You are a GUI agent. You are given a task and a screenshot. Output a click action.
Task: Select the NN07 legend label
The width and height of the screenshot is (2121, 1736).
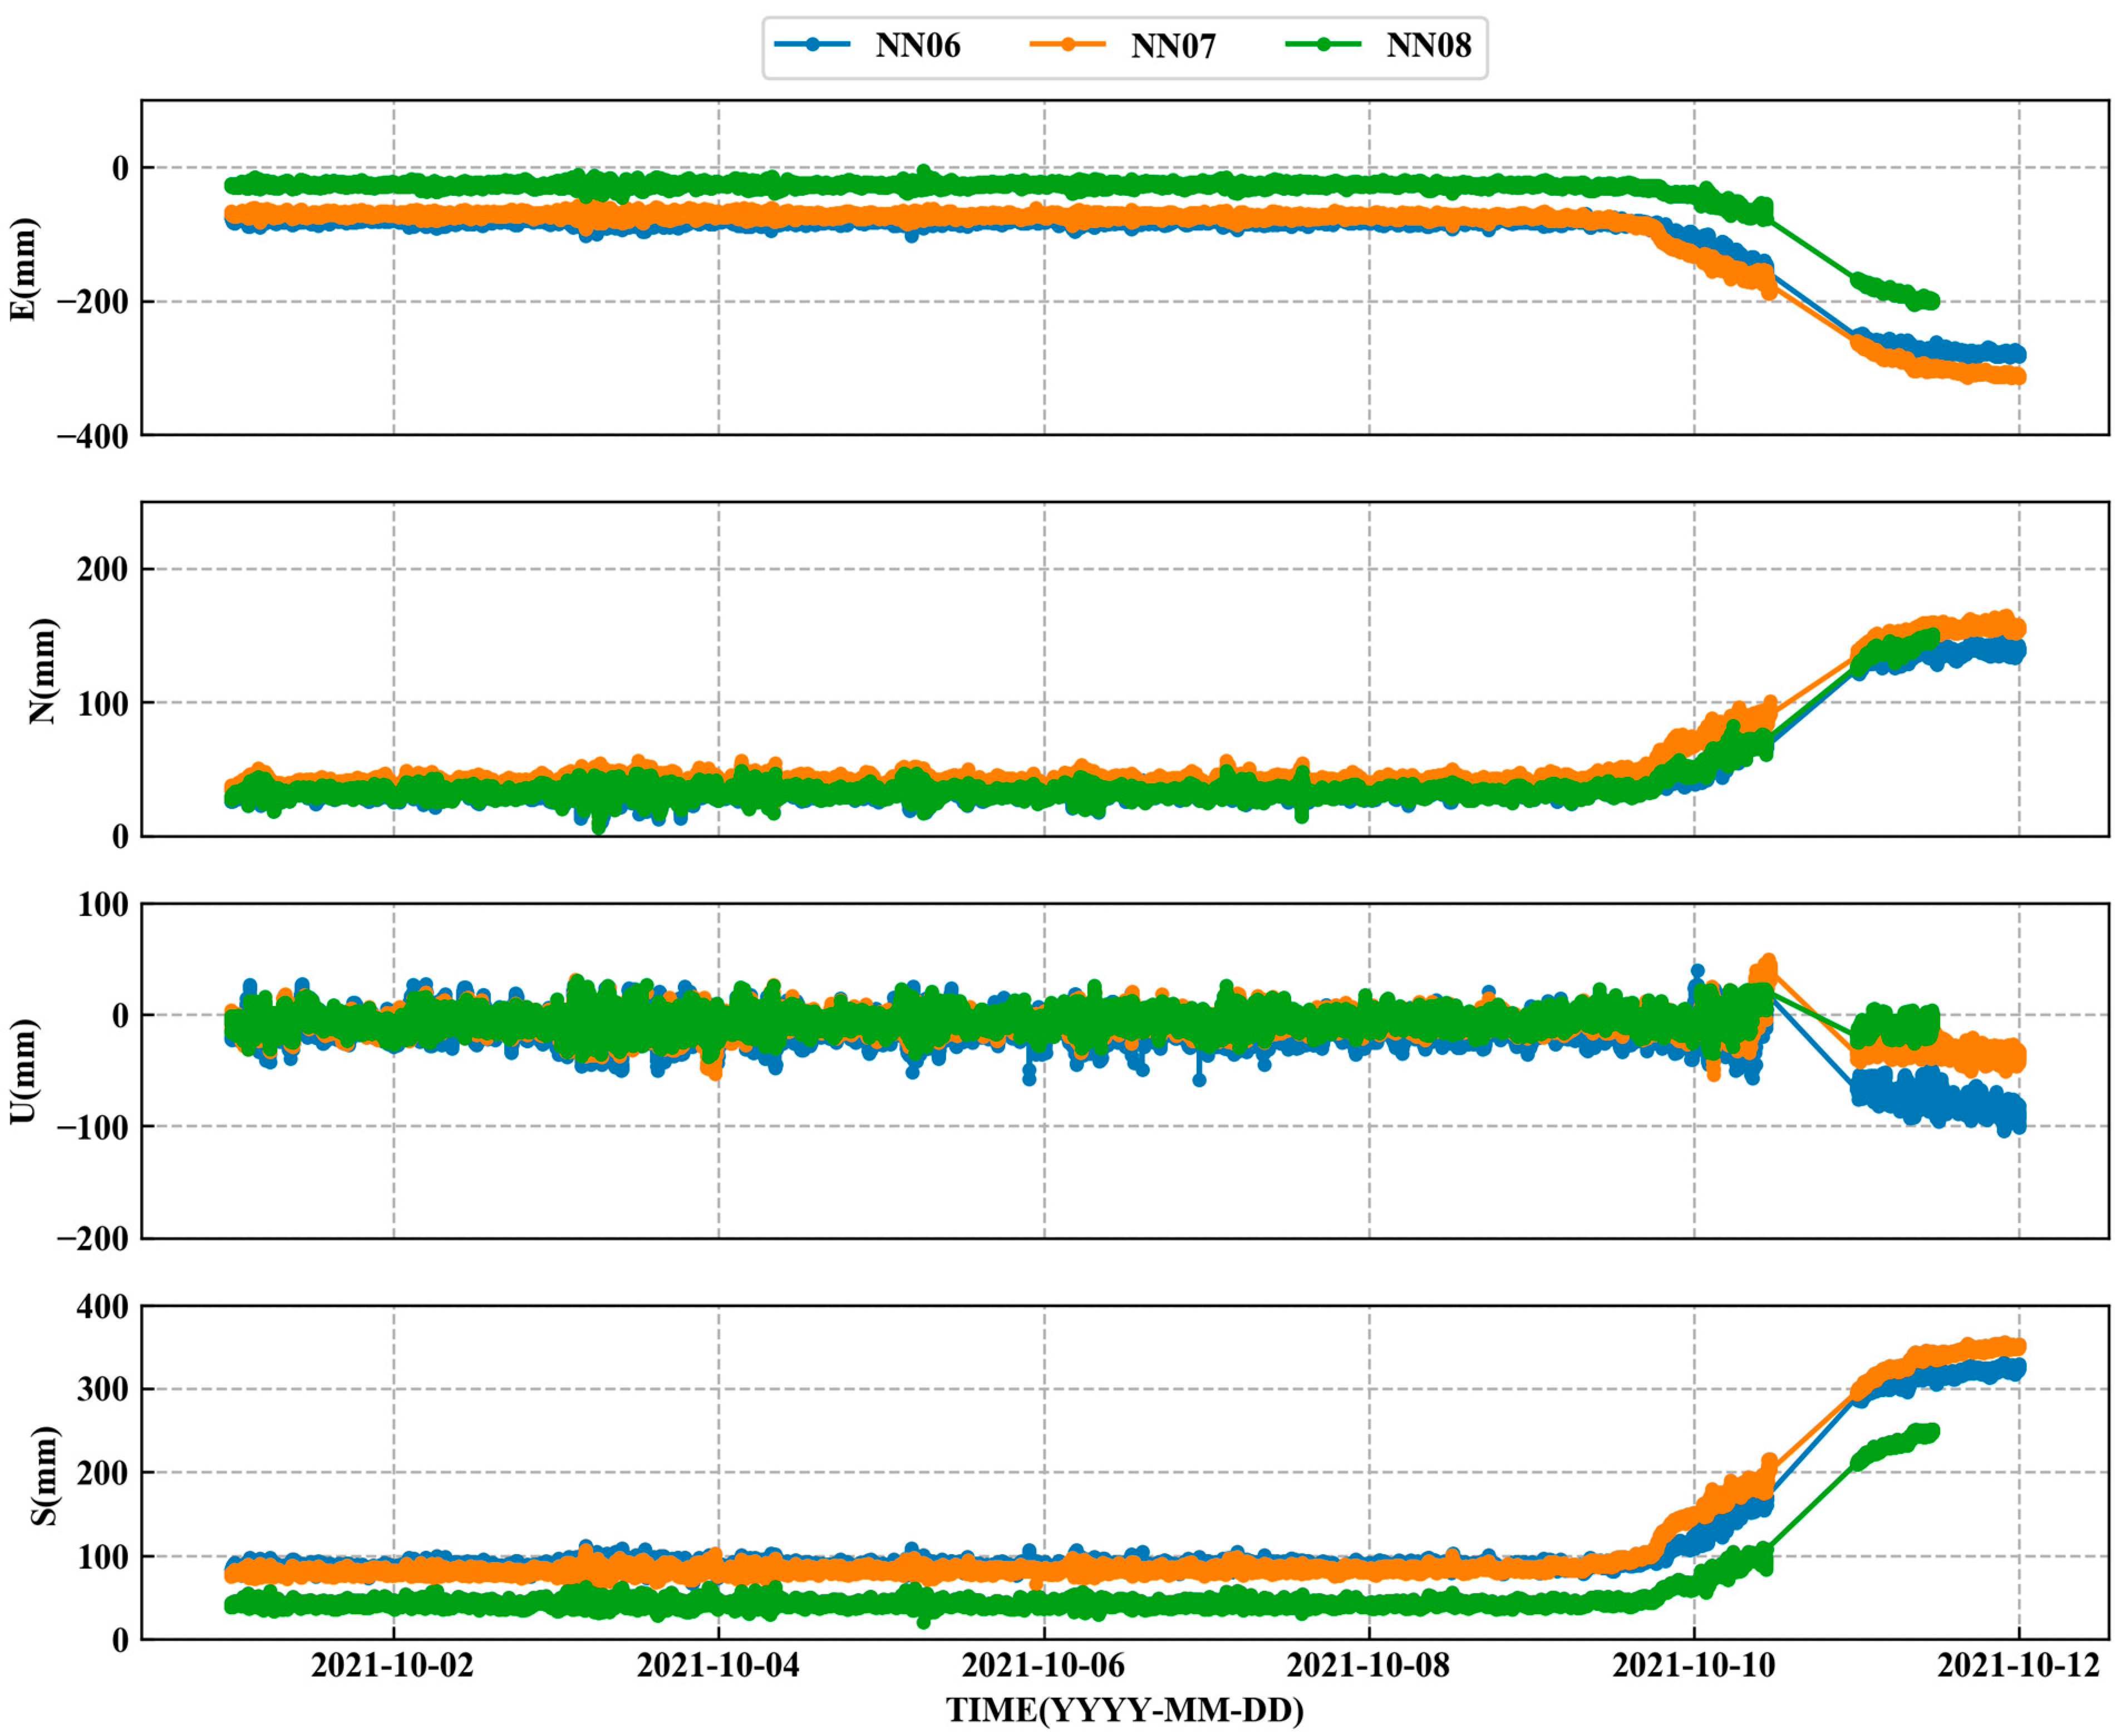[1173, 46]
